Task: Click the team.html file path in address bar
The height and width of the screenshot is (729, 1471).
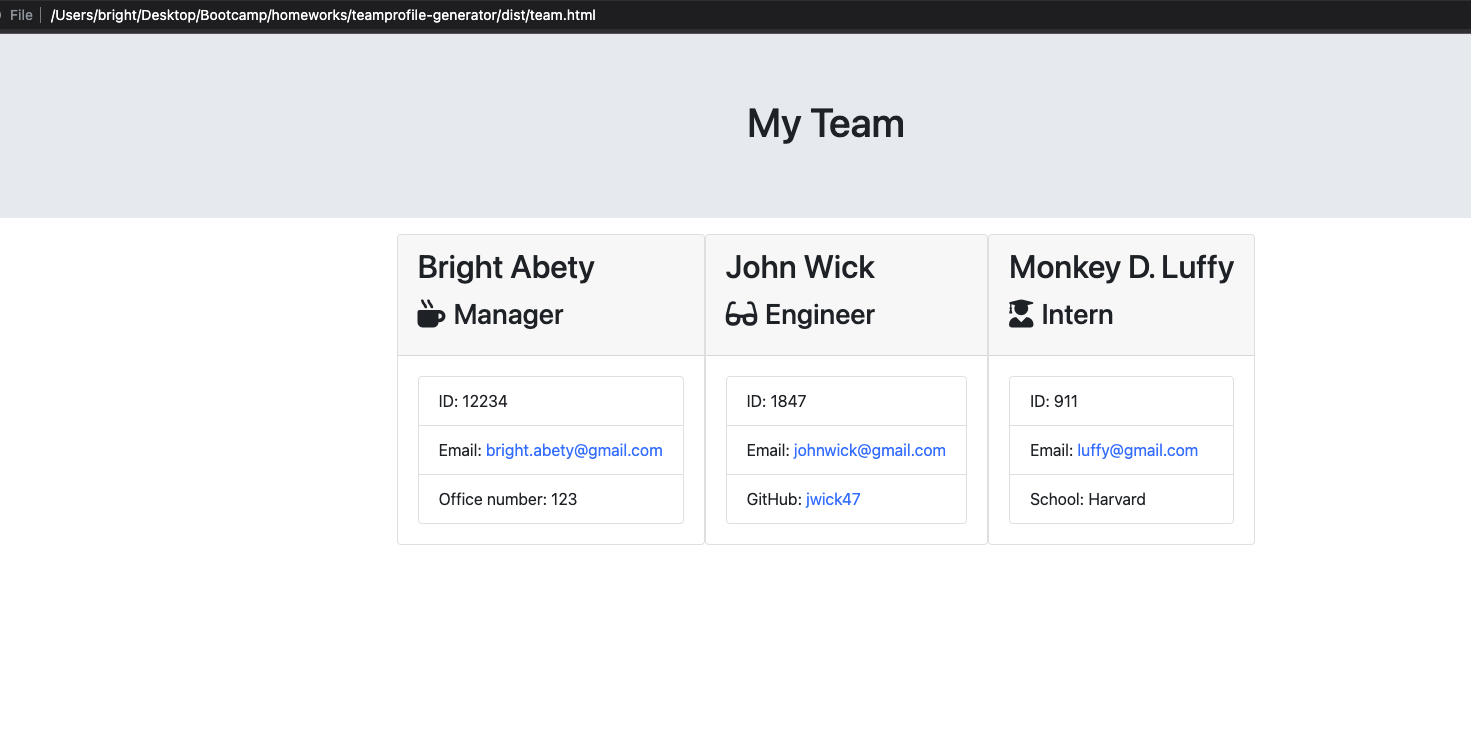Action: click(x=323, y=15)
